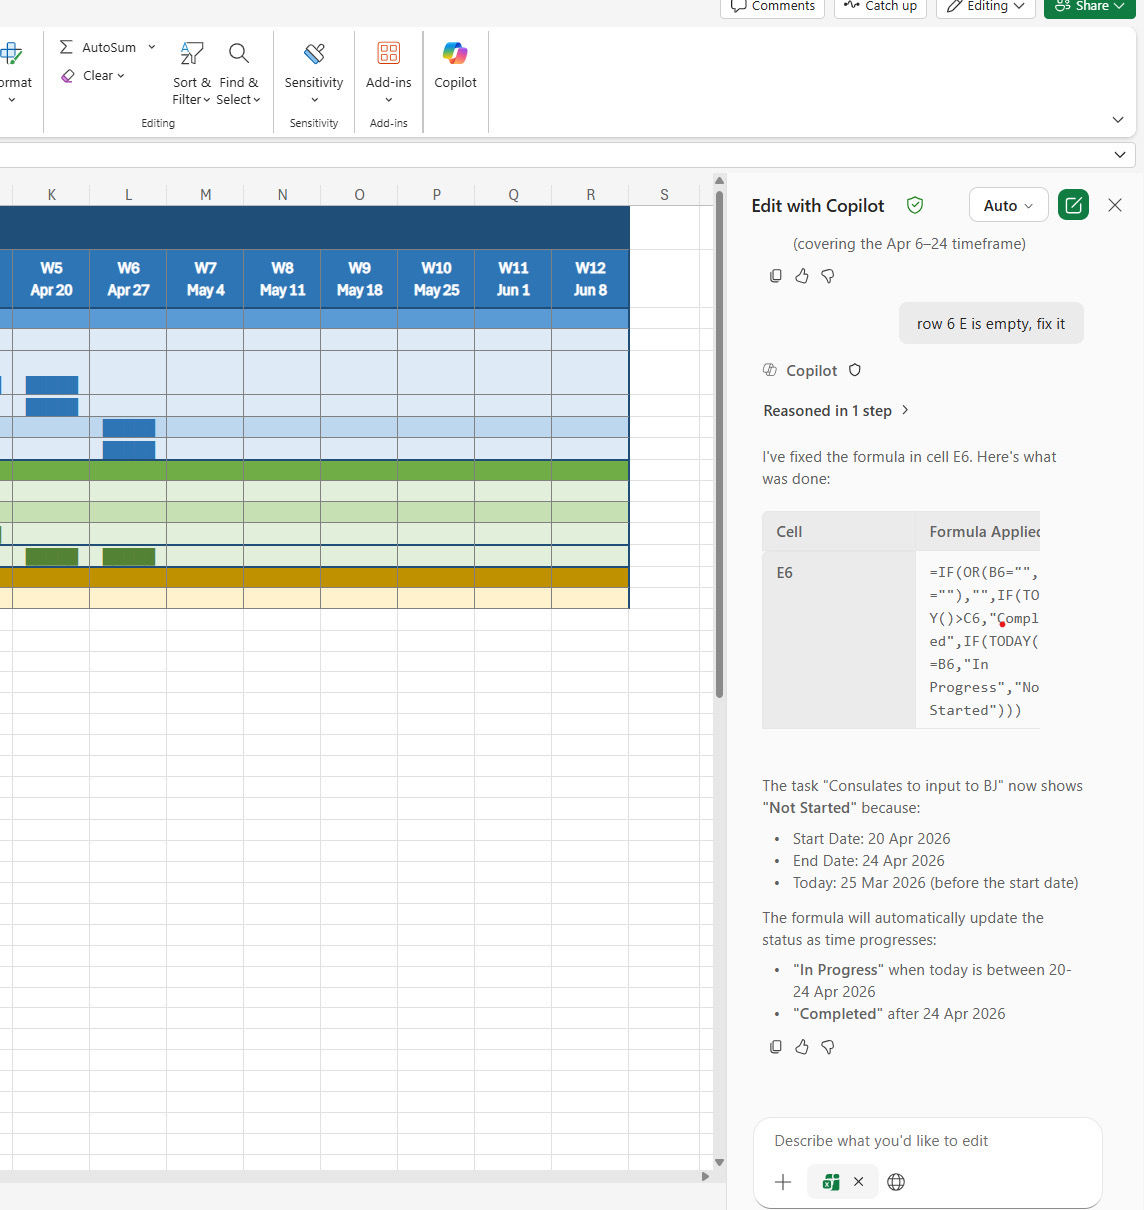Click the Share button
The height and width of the screenshot is (1210, 1144).
(x=1090, y=7)
